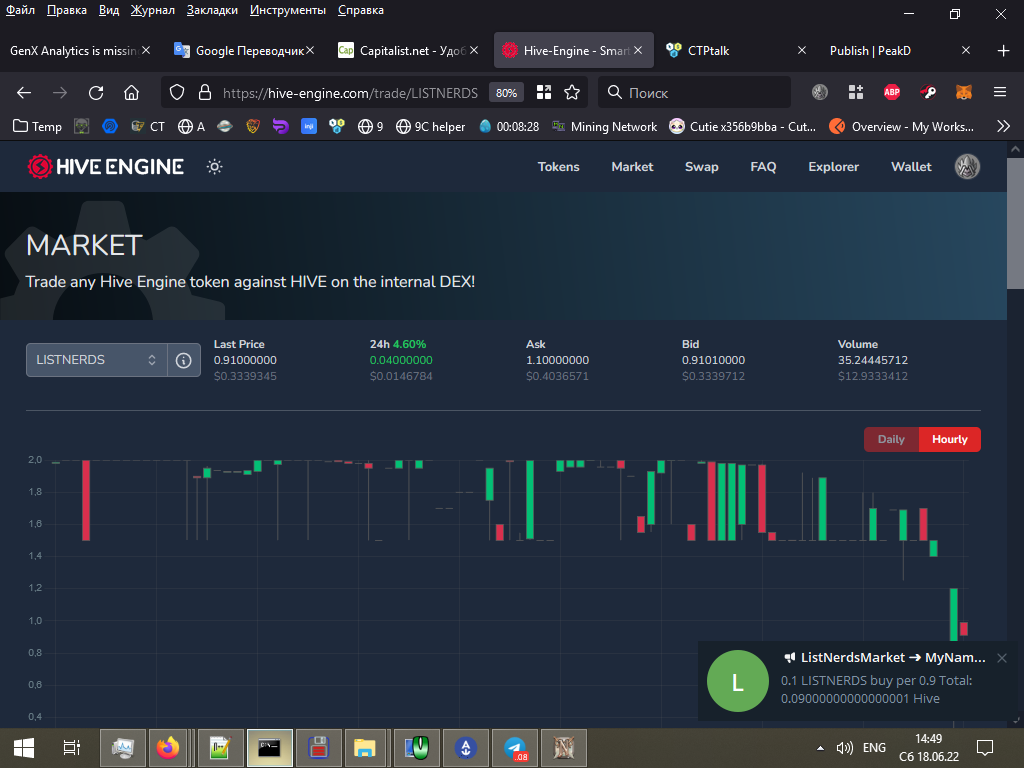Open the MetaMask fox extension
This screenshot has height=768, width=1024.
point(963,93)
